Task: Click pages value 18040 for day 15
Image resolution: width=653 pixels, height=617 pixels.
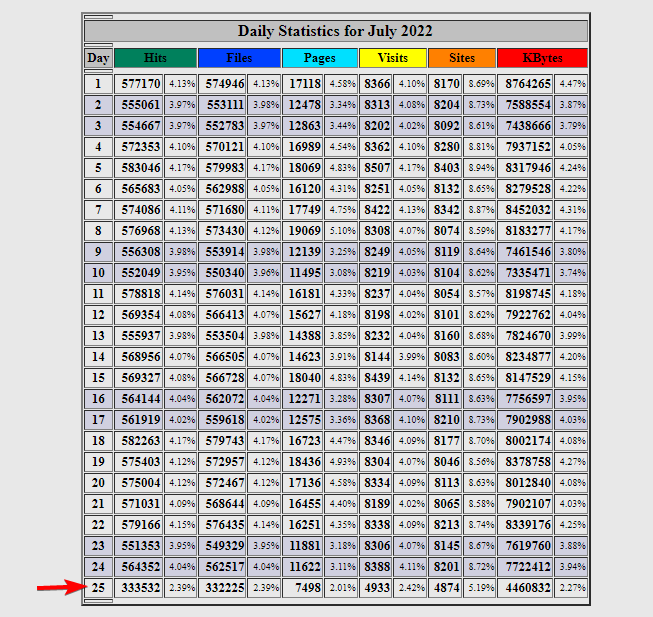Action: click(x=303, y=378)
